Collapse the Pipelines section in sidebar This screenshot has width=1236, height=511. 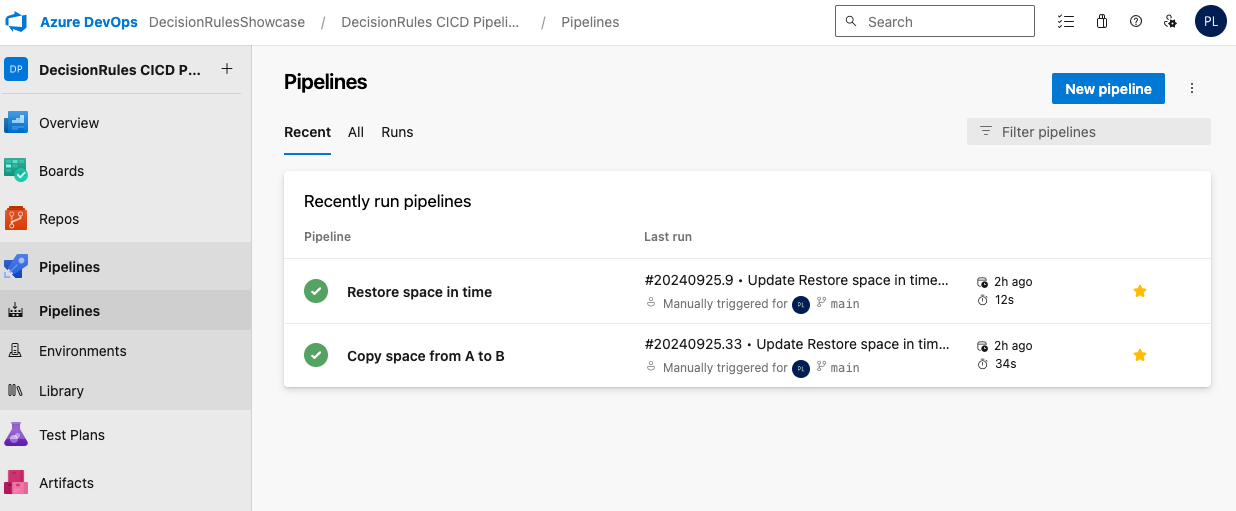click(x=69, y=267)
